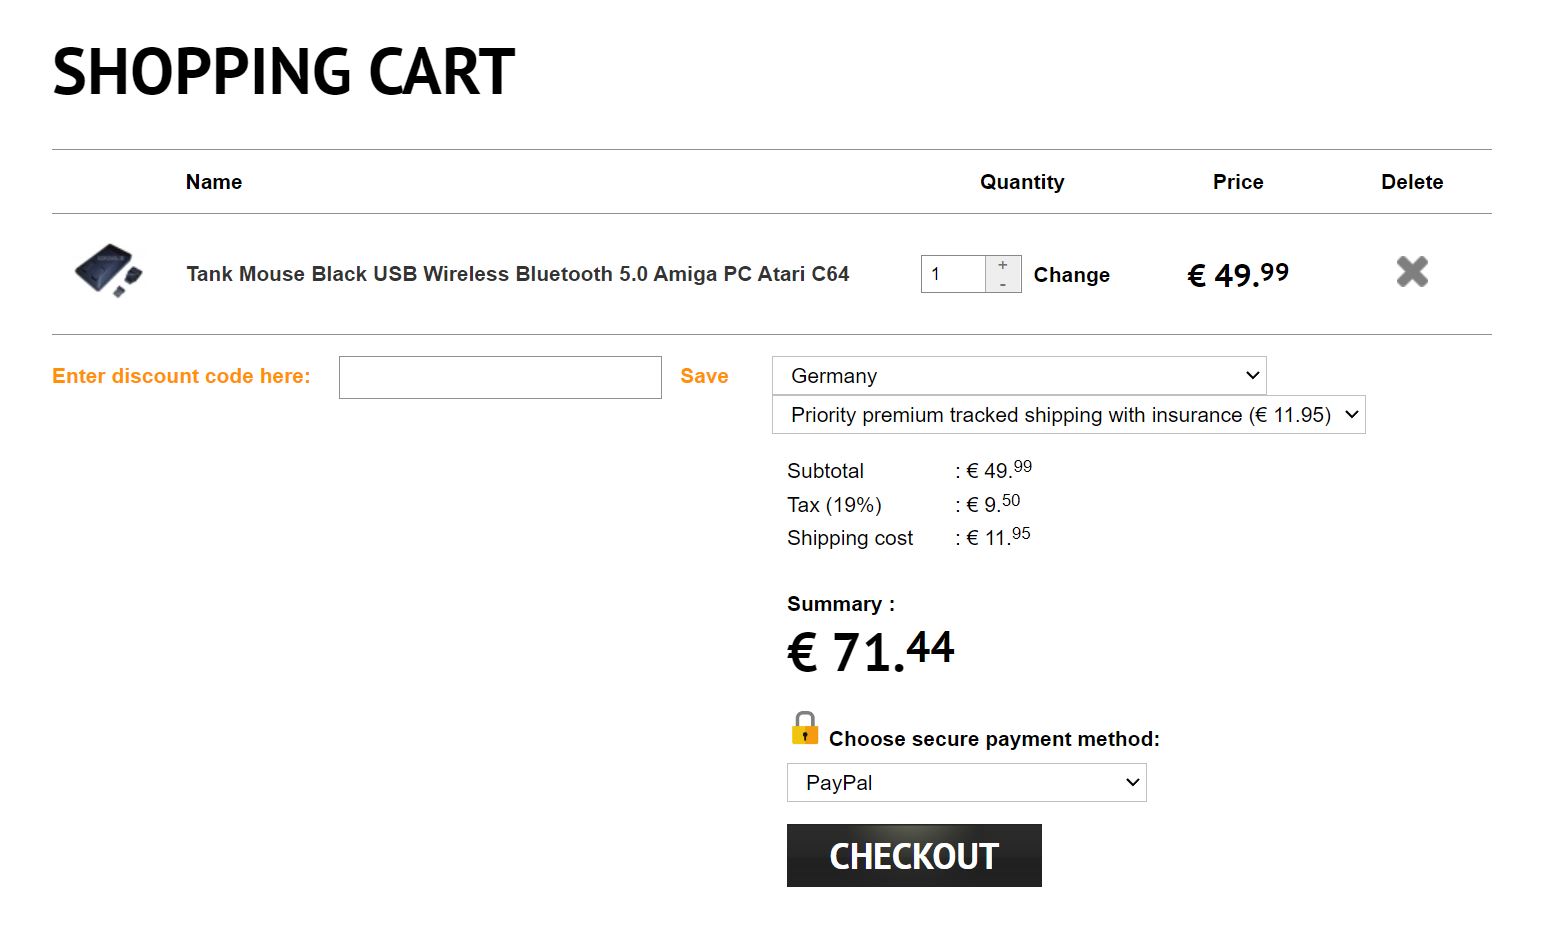Click the Quantity column header
This screenshot has width=1550, height=946.
1021,182
